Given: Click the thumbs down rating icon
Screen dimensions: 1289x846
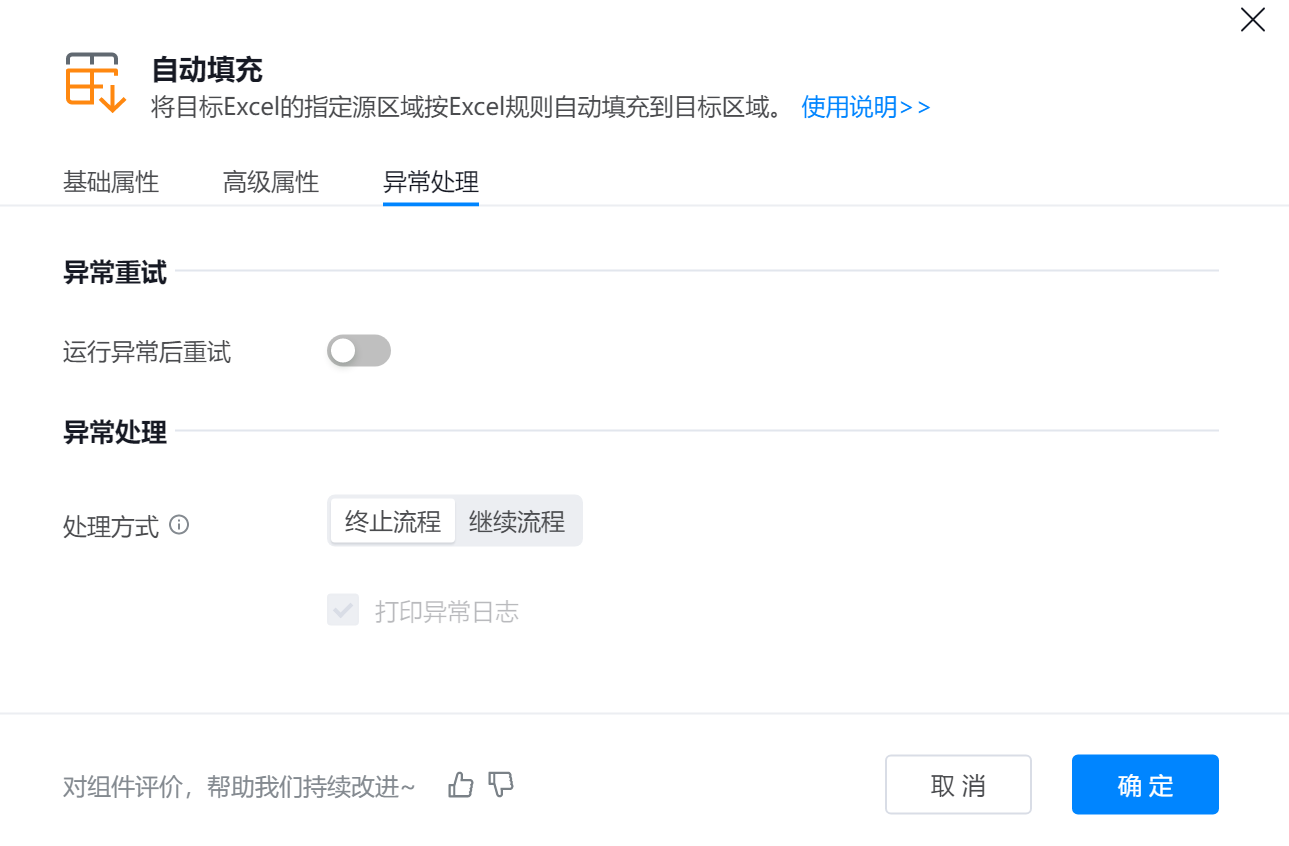Looking at the screenshot, I should [x=501, y=785].
